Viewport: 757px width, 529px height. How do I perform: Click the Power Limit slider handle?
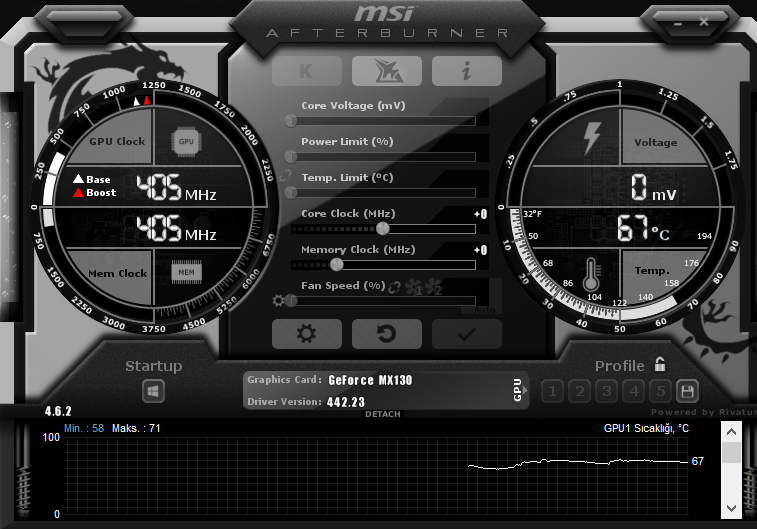291,156
